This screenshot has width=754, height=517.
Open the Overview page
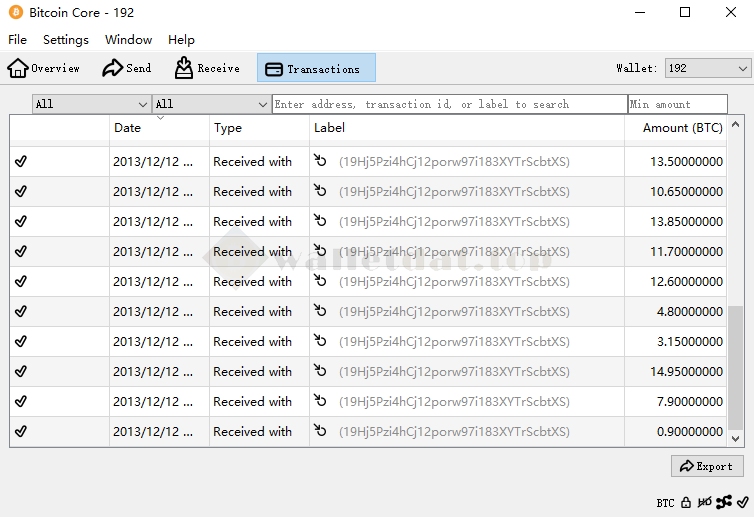[44, 68]
